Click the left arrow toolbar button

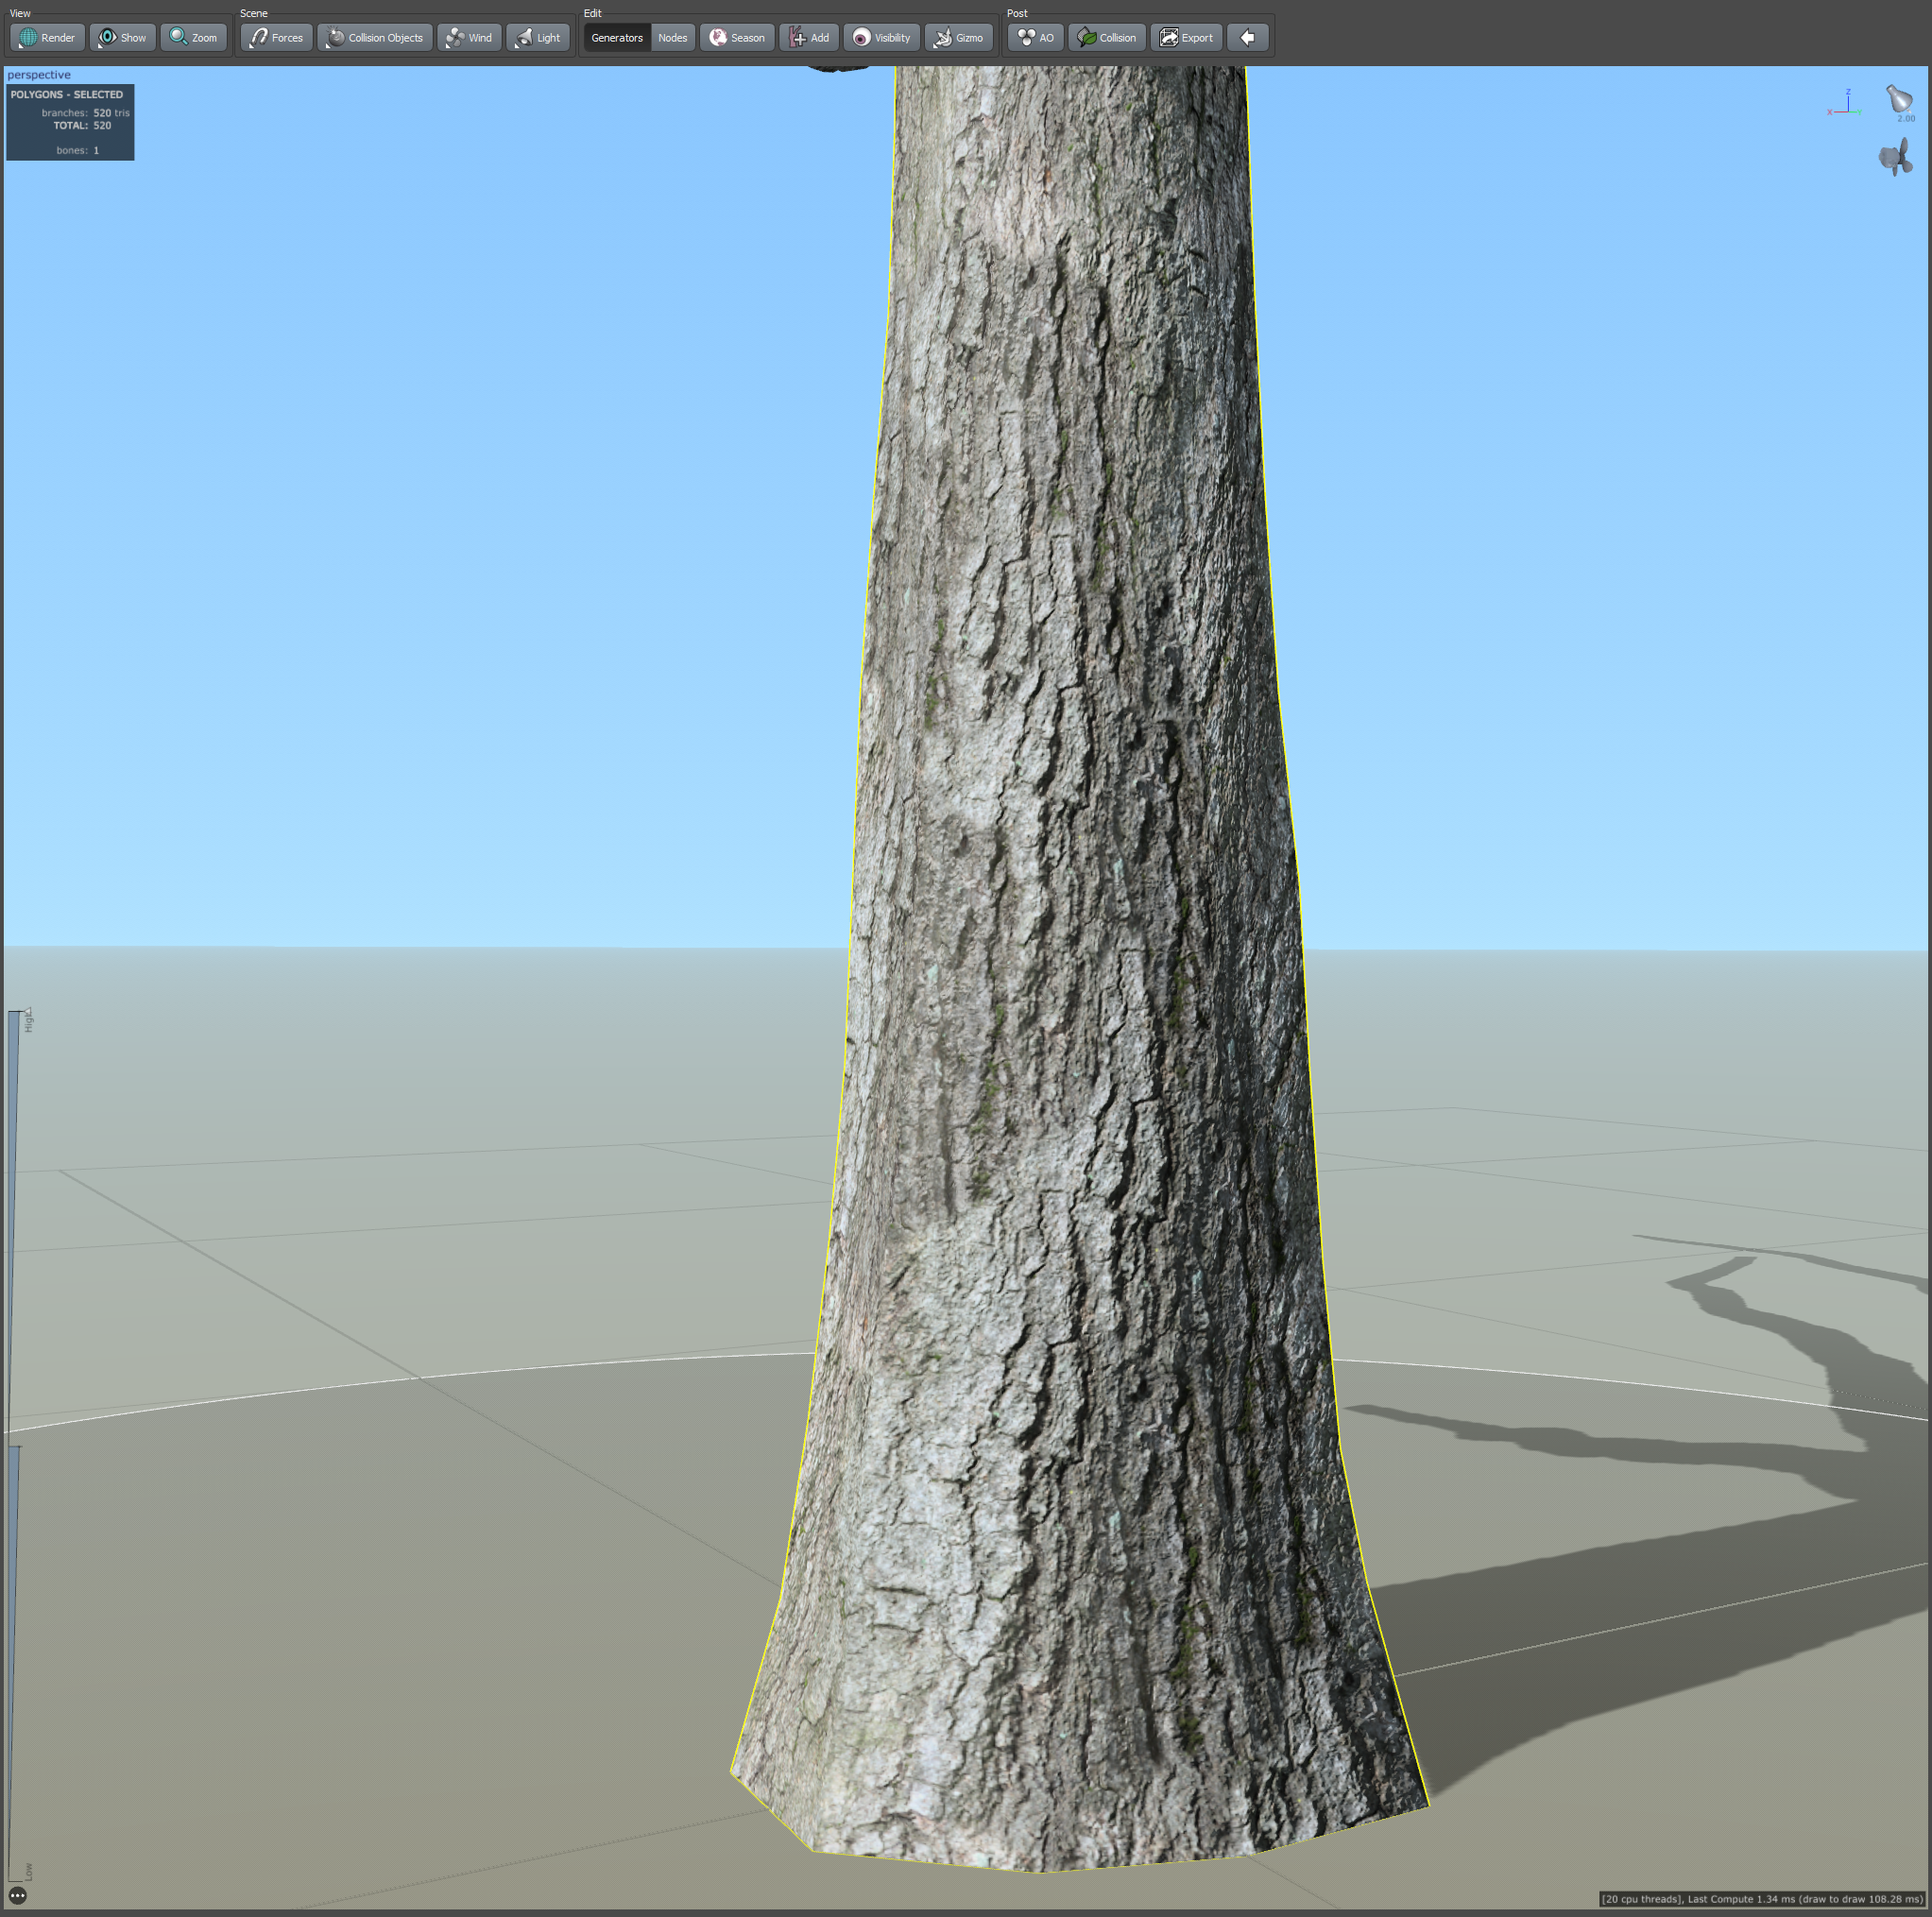1247,38
